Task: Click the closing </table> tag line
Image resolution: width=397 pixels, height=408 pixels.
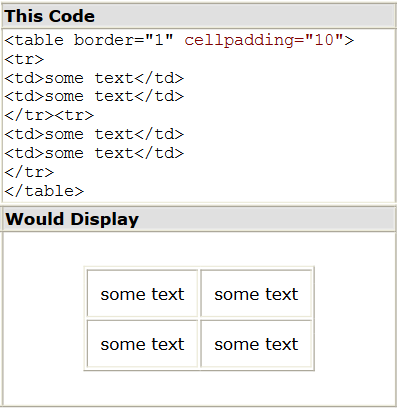Action: pyautogui.click(x=44, y=191)
